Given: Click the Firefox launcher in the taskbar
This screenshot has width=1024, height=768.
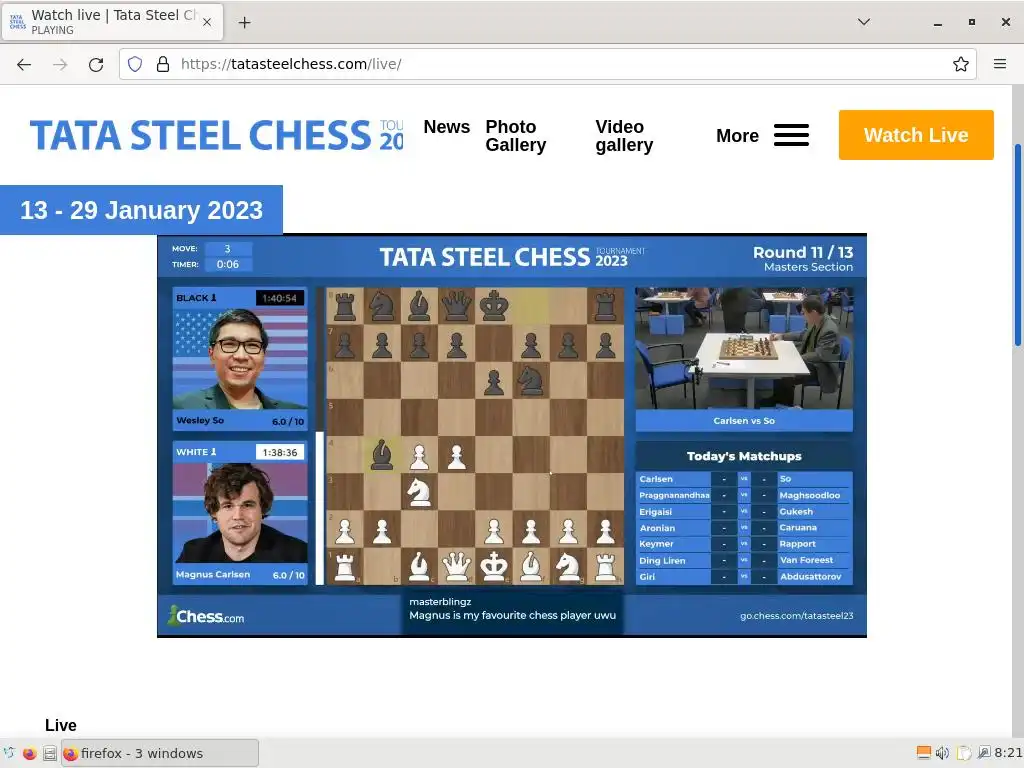Looking at the screenshot, I should (x=29, y=754).
